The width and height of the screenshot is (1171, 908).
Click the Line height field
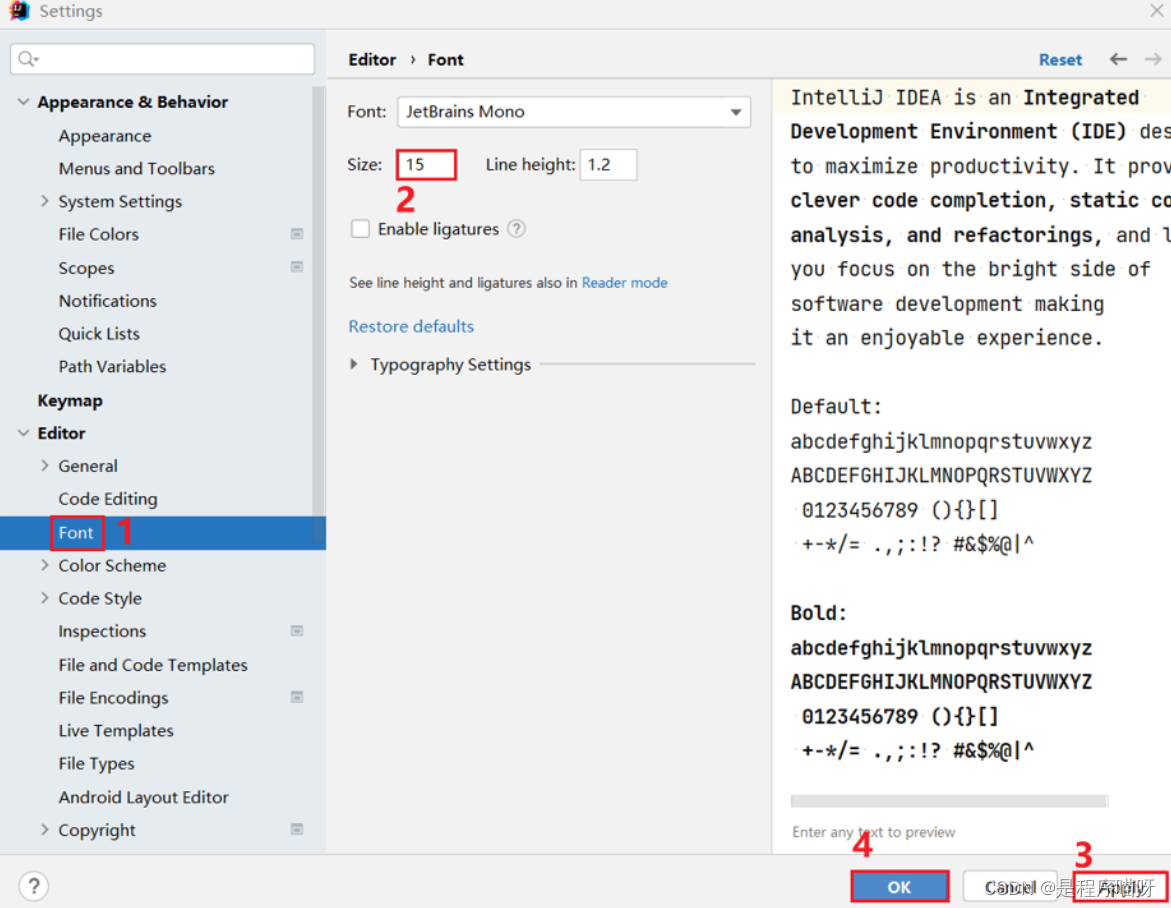(x=608, y=164)
